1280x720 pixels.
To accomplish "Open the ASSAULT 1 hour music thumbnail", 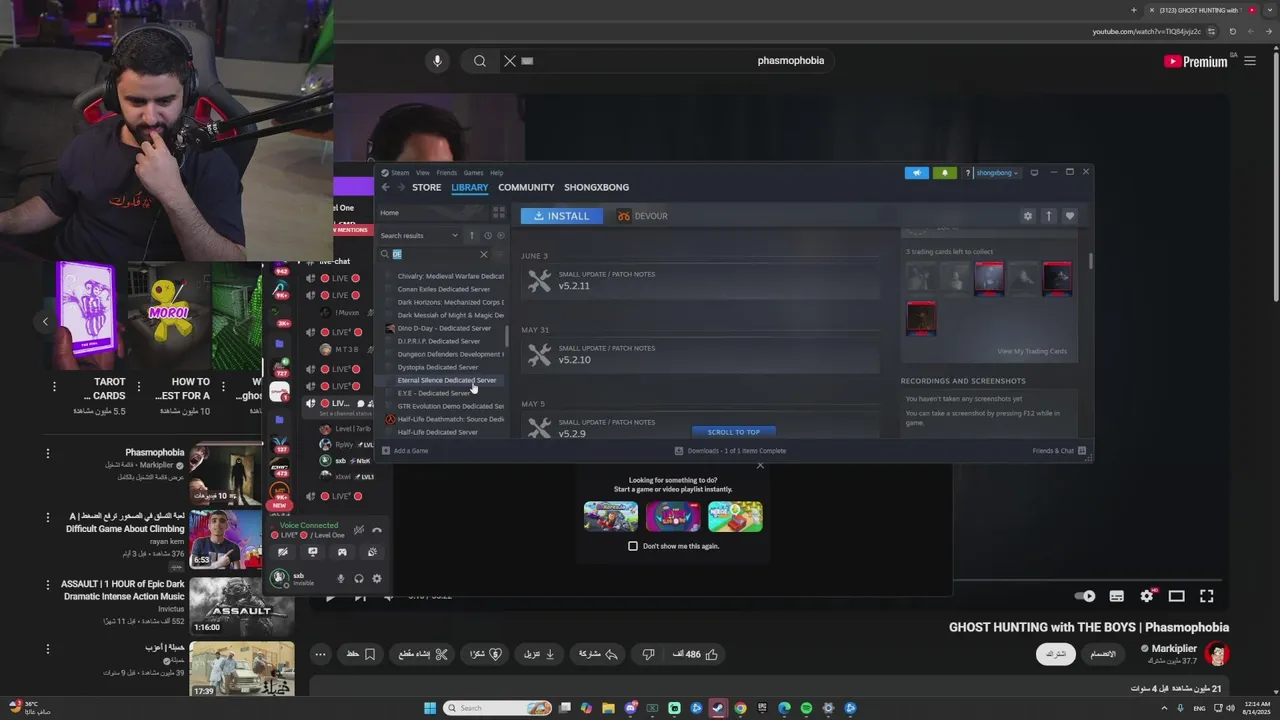I will click(x=242, y=605).
